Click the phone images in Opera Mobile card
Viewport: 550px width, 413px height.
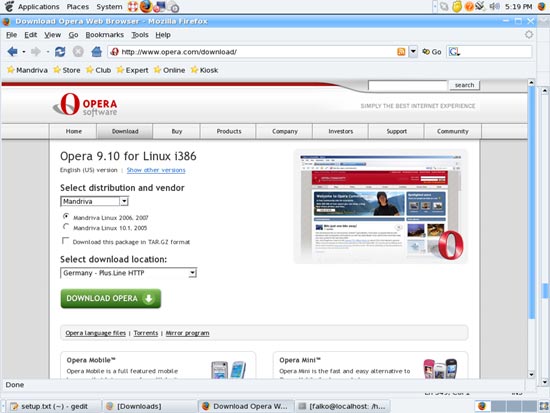coord(228,369)
